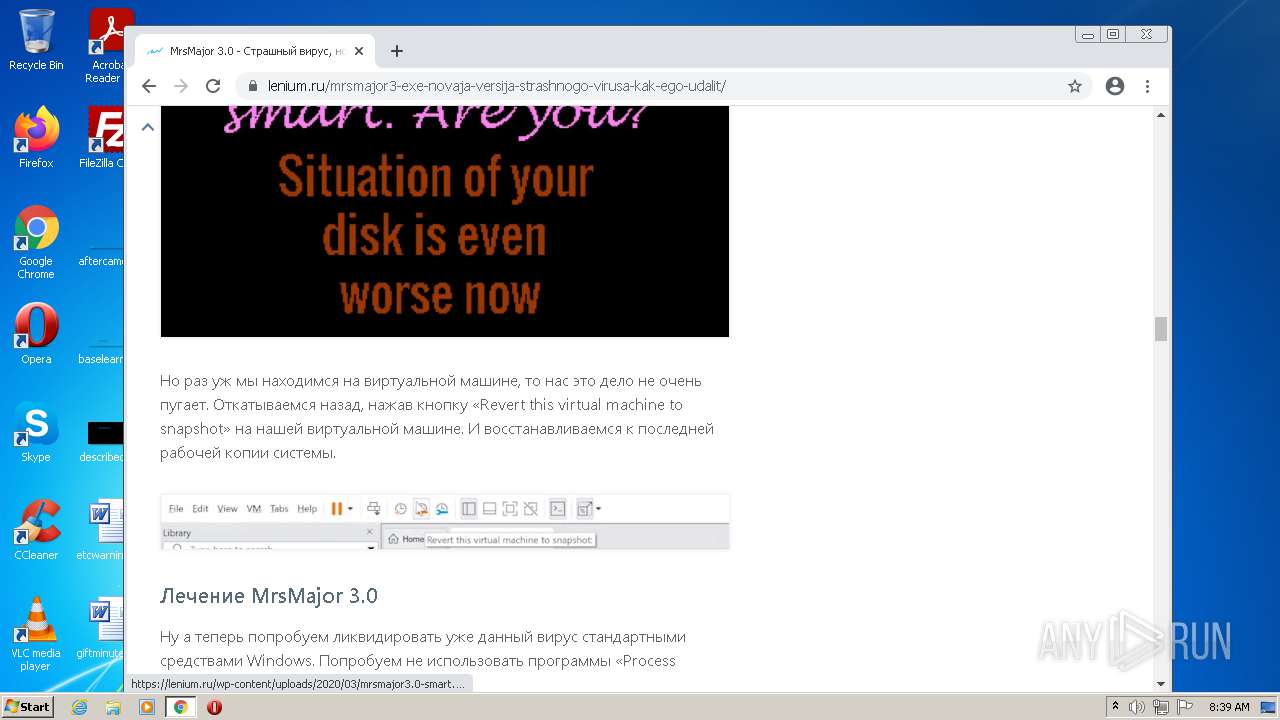The image size is (1280, 720).
Task: Click the scroll-to-top chevron on page
Action: tap(148, 127)
